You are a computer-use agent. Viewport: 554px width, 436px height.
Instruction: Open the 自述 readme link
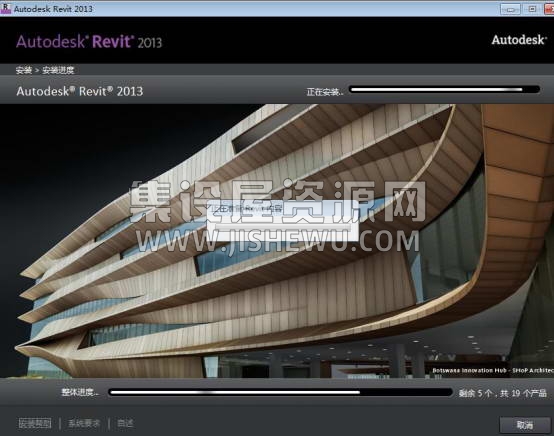(x=125, y=423)
